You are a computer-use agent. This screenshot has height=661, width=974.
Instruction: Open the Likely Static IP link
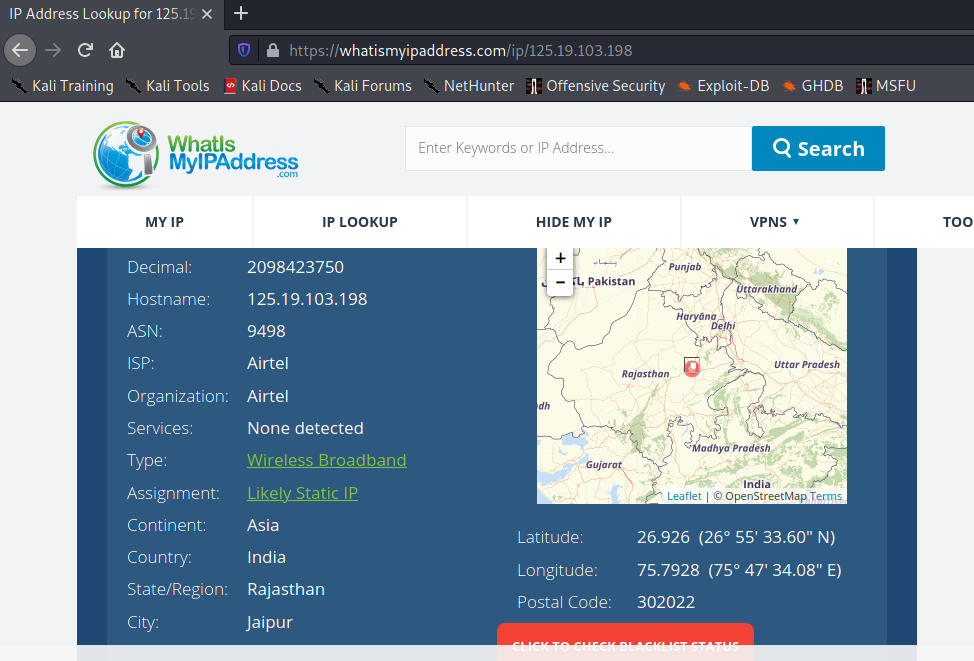(x=303, y=493)
